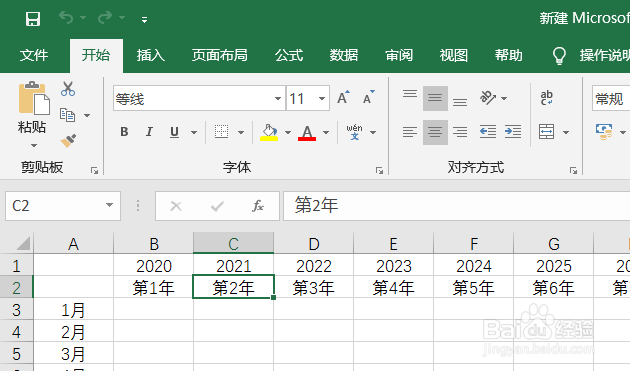Screen dimensions: 630x371
Task: Click the wén phonetic guide icon
Action: [x=354, y=131]
